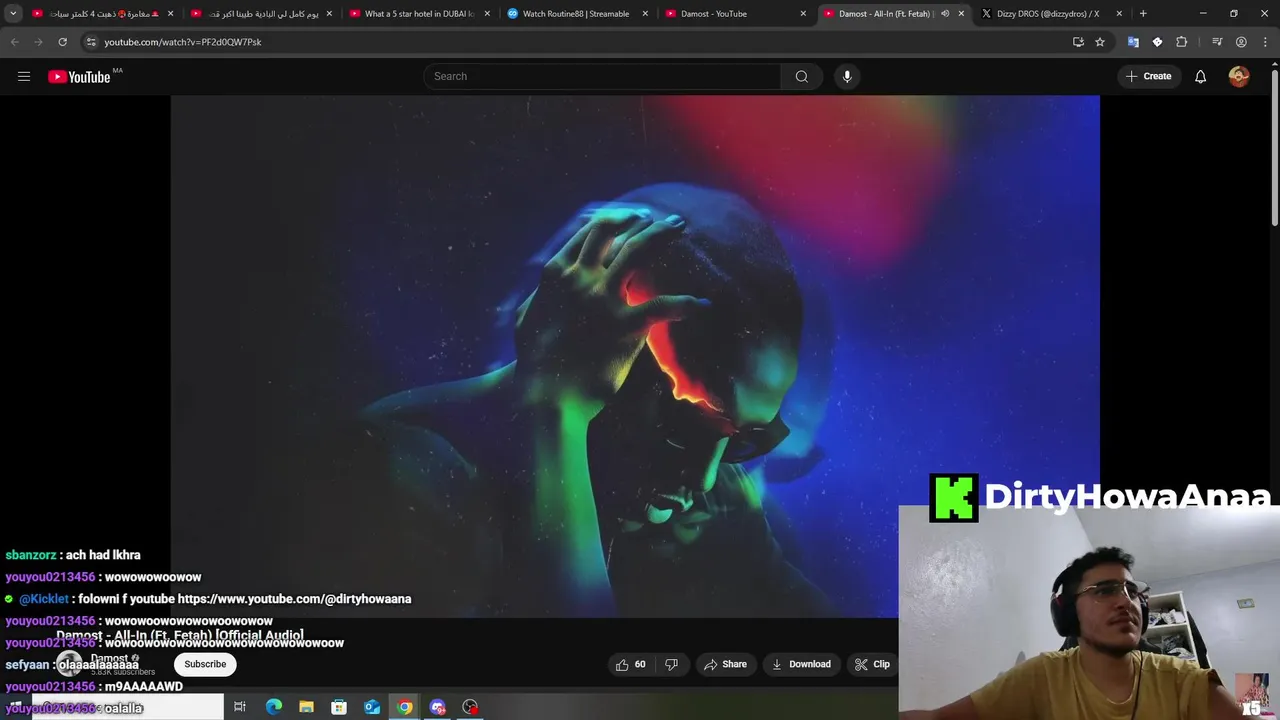Open Chrome profile icon in toolbar
The height and width of the screenshot is (720, 1280).
point(1241,42)
